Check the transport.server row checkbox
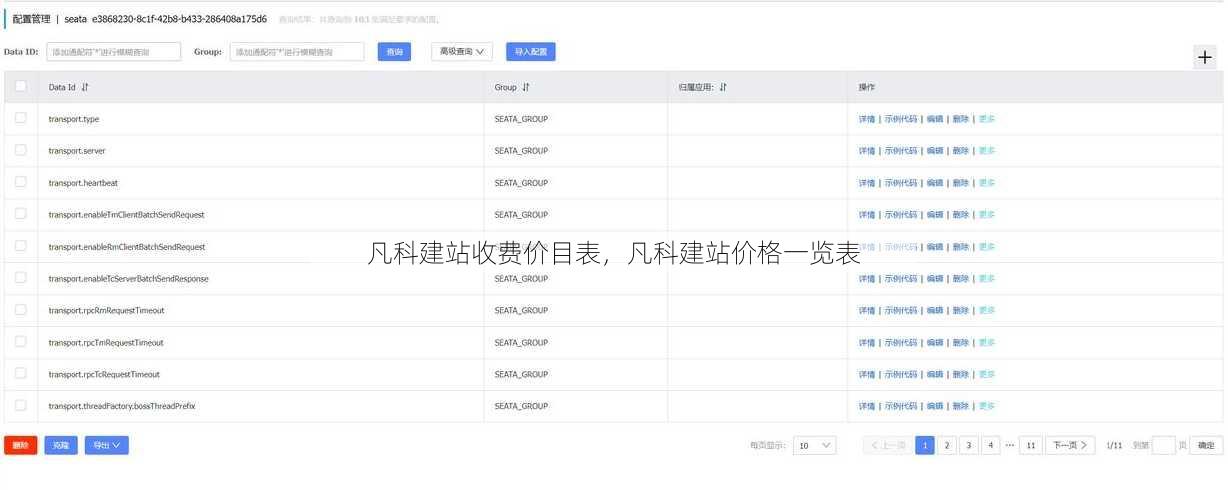This screenshot has height=490, width=1228. pos(20,150)
